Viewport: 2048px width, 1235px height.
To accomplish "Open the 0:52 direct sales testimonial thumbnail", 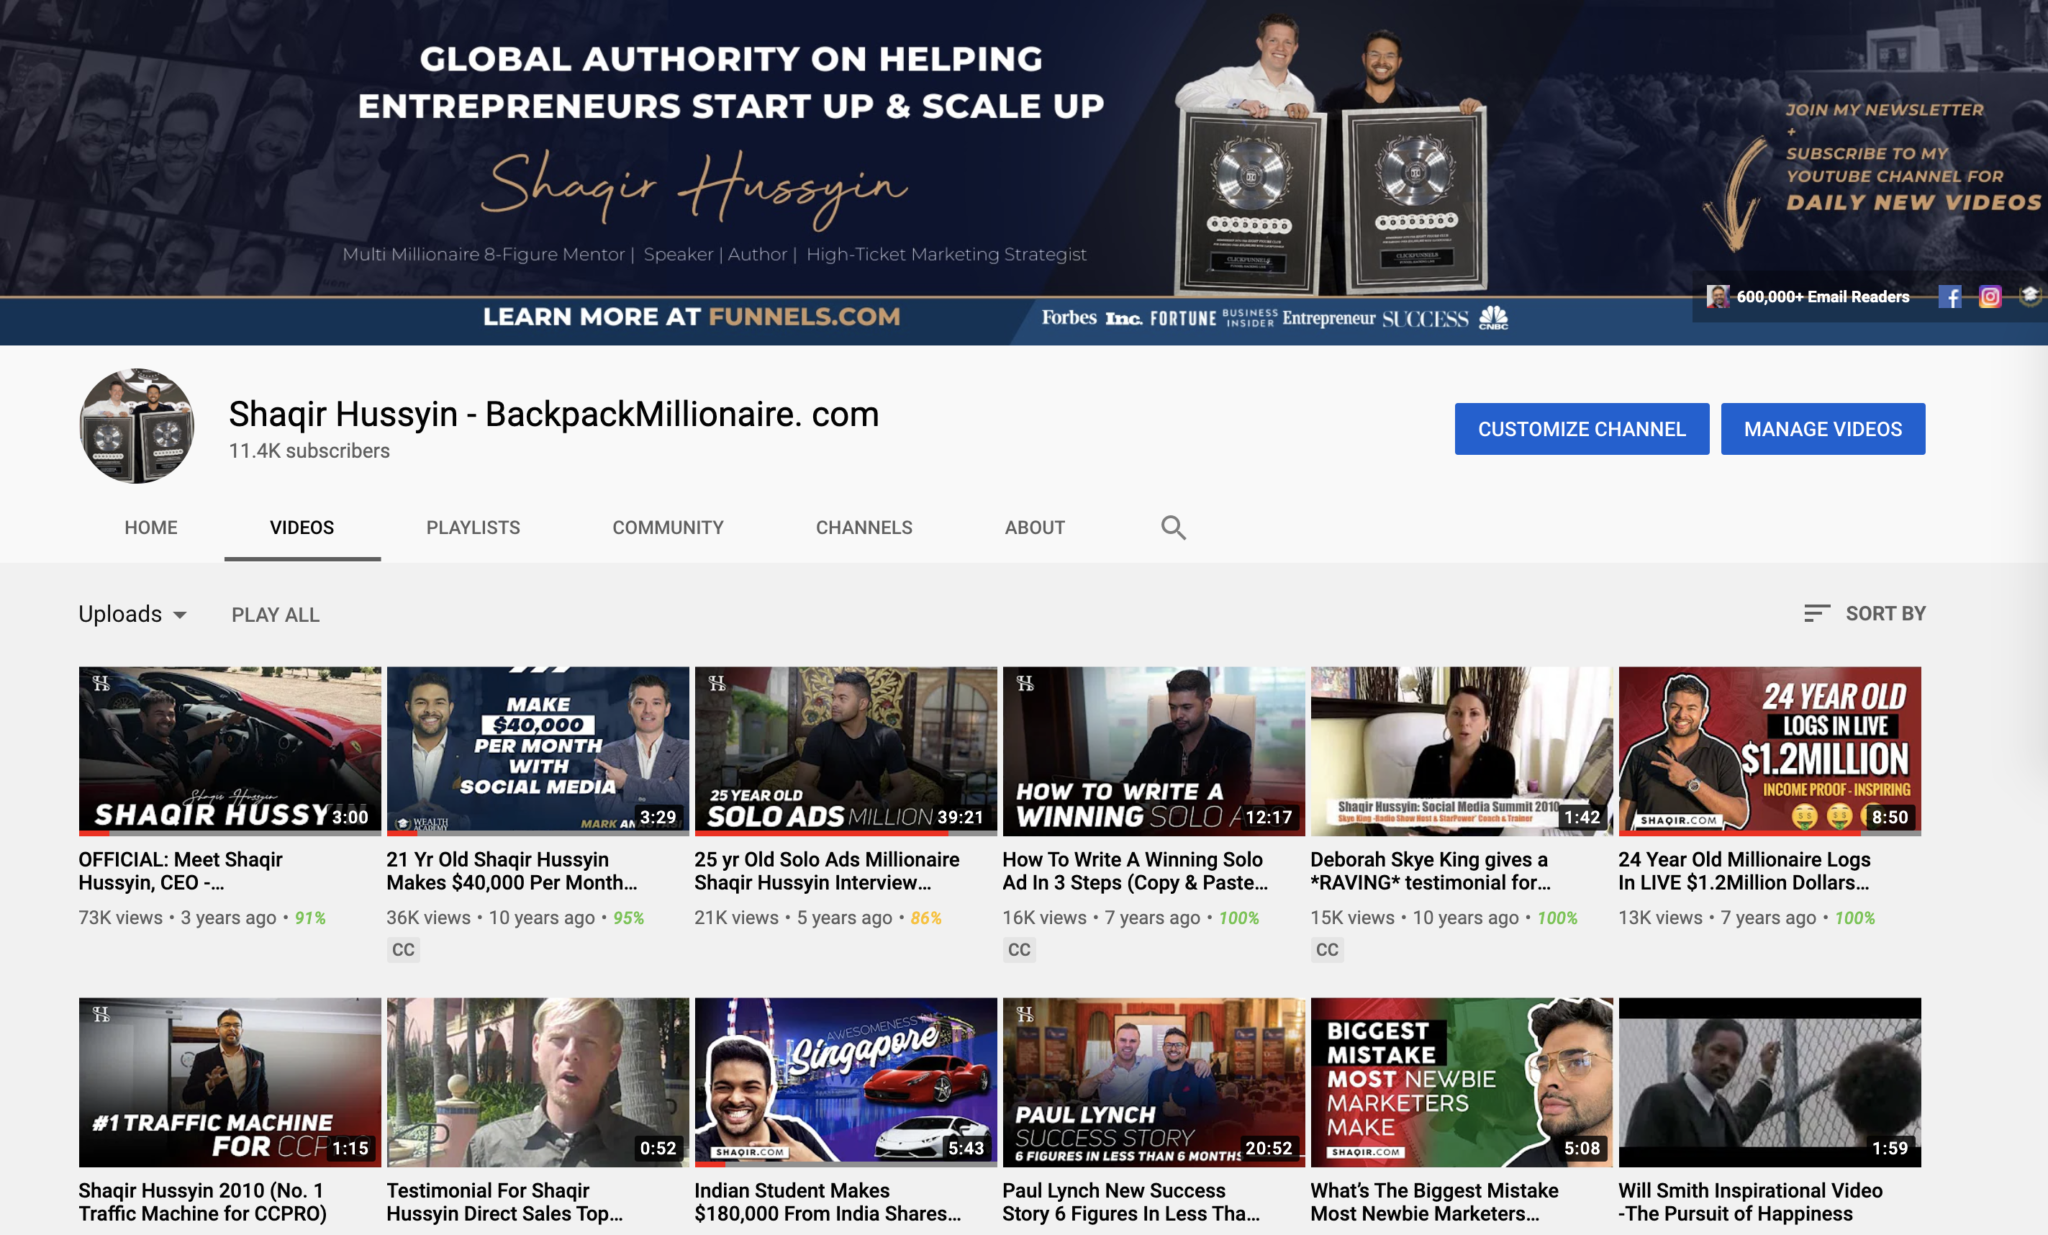I will click(x=538, y=1082).
